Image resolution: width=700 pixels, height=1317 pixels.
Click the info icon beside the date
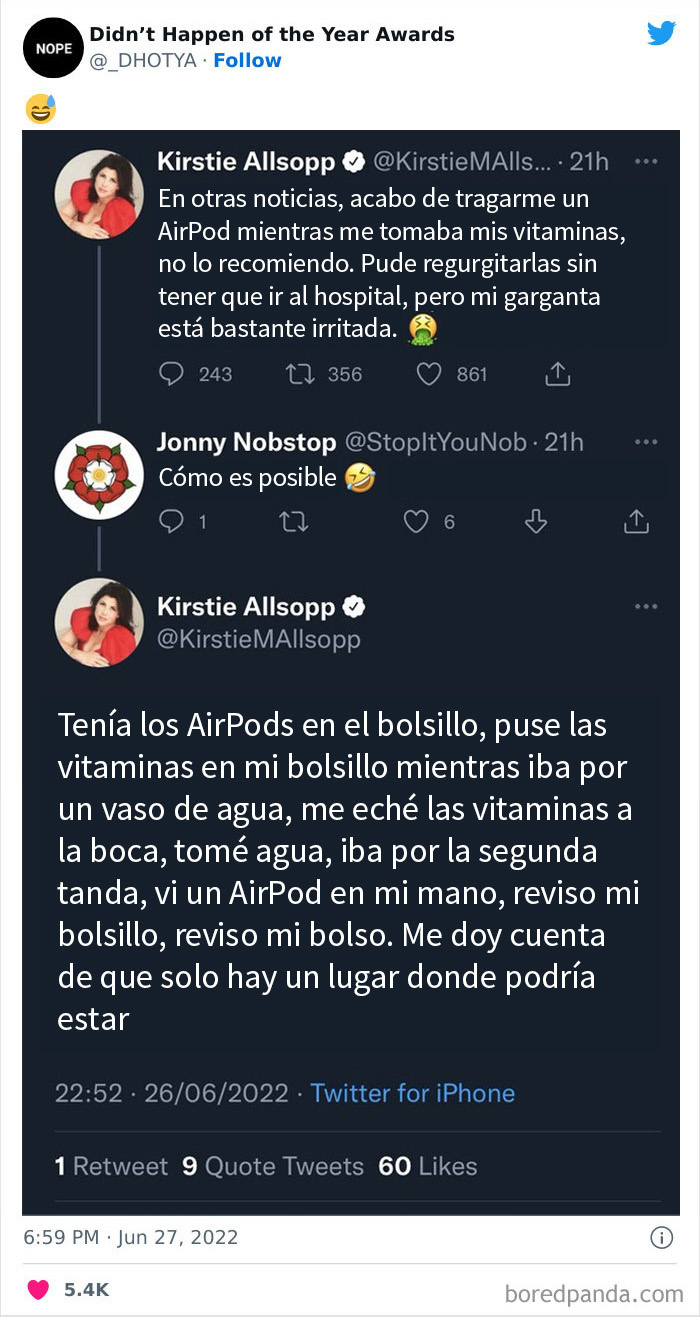pyautogui.click(x=662, y=1238)
